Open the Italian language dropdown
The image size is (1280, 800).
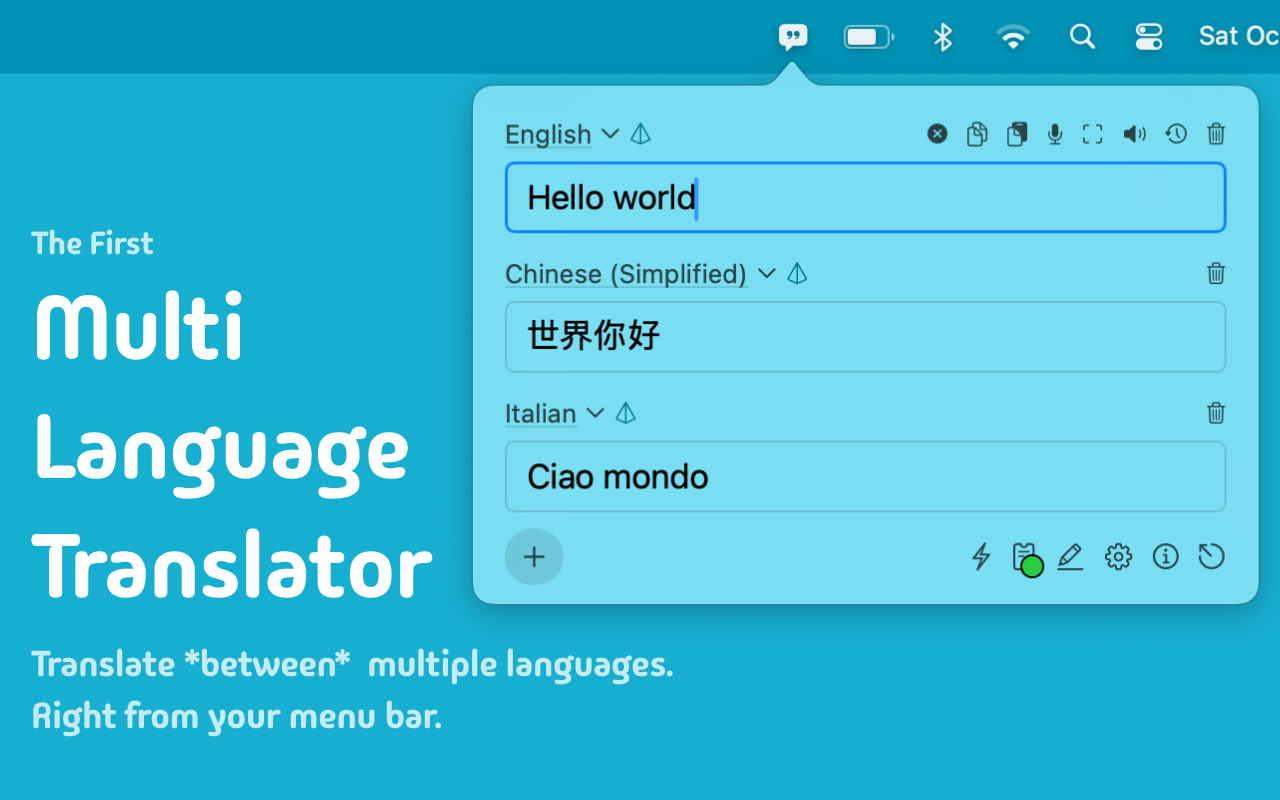(555, 413)
